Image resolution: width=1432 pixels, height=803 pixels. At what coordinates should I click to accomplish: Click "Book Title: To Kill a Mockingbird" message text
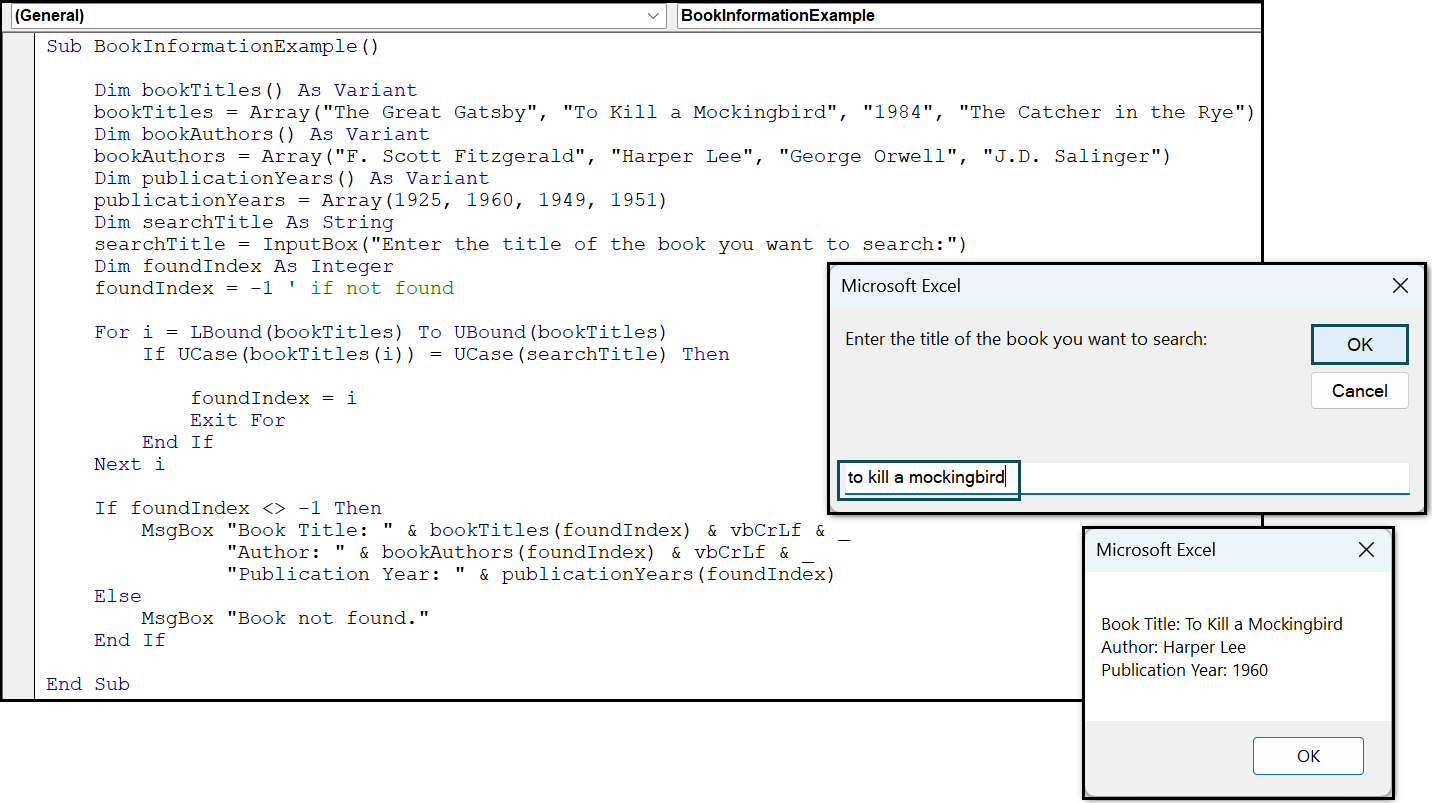click(x=1222, y=624)
